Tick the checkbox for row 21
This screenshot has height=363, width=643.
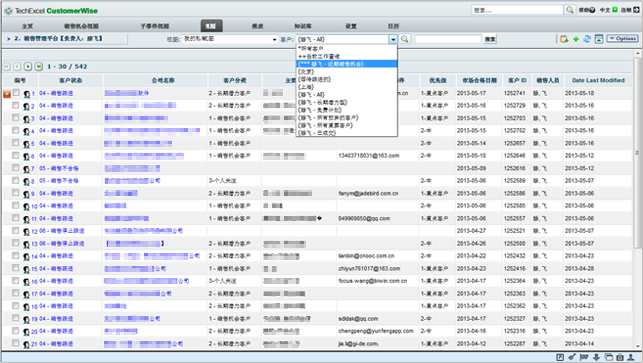16,343
